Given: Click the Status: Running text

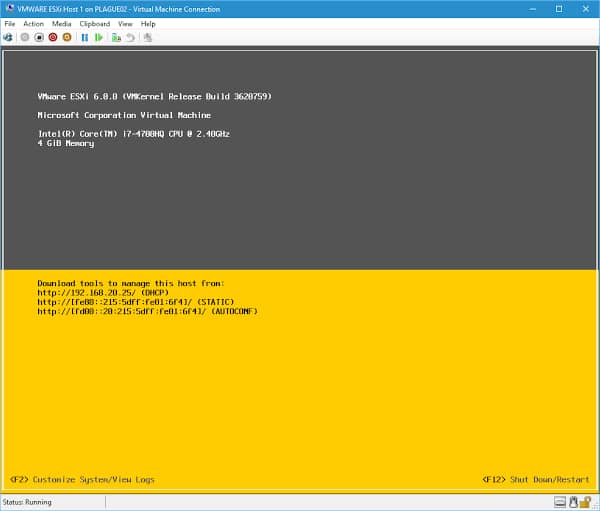Looking at the screenshot, I should click(27, 502).
